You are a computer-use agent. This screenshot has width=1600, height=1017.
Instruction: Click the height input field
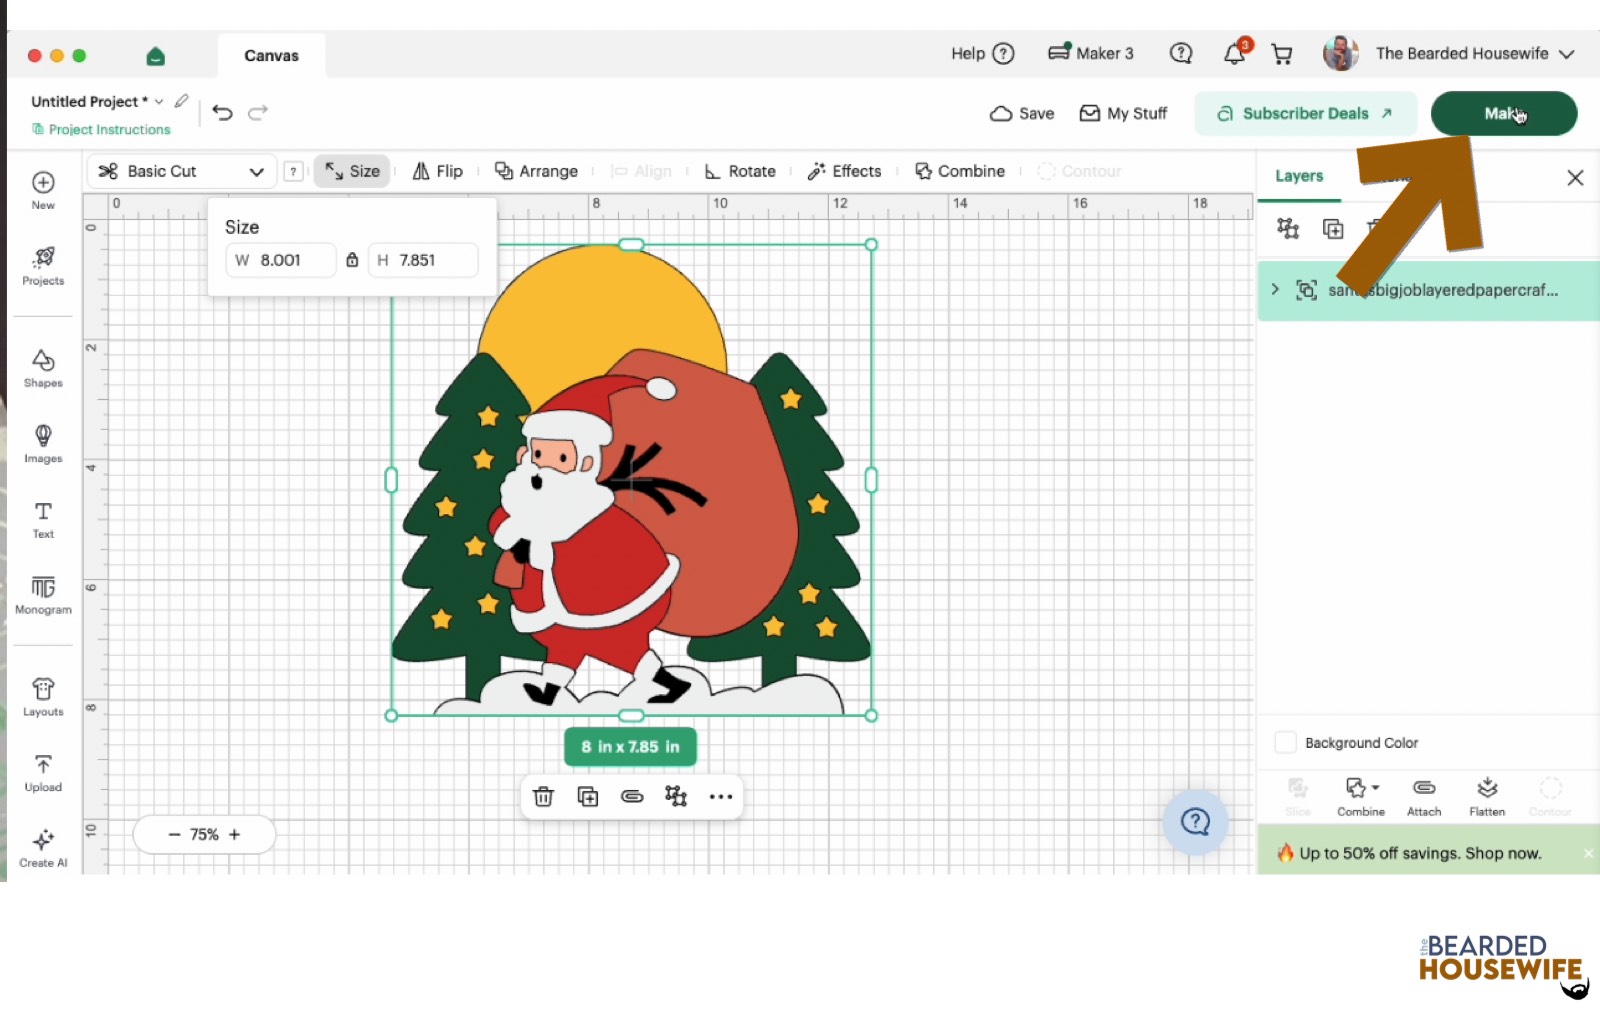coord(423,260)
